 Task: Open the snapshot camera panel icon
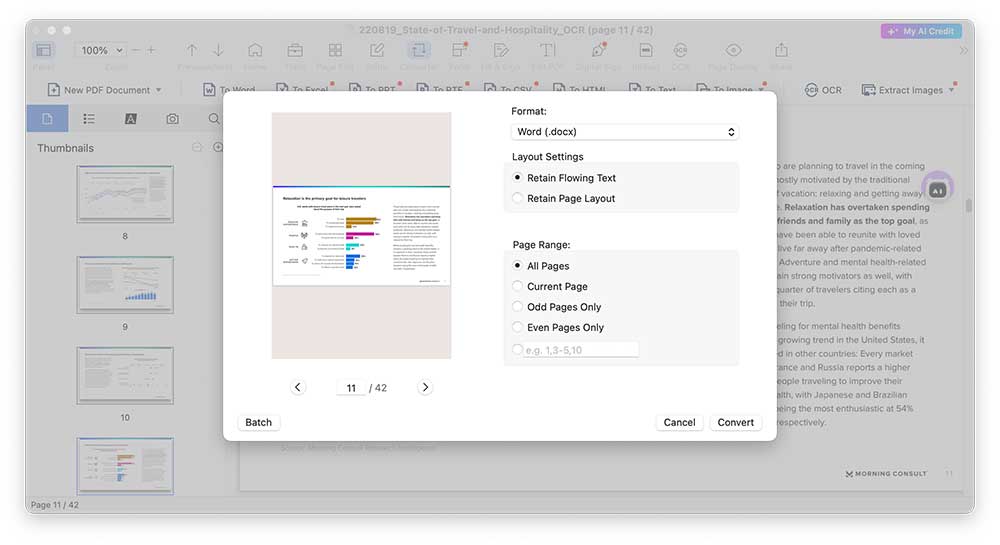coord(172,119)
